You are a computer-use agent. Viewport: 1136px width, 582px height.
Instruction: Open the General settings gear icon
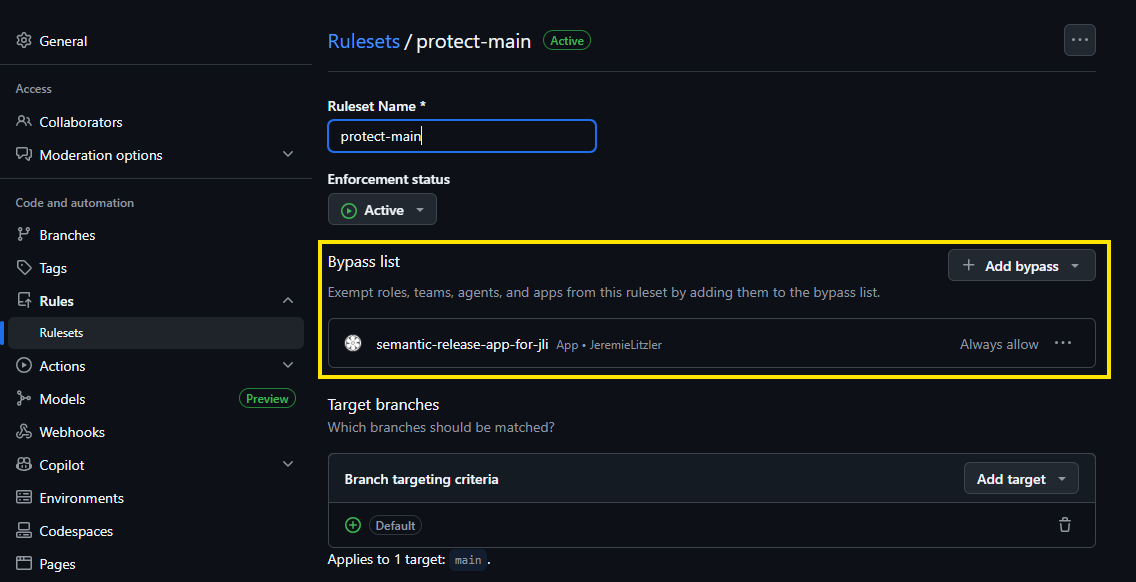tap(22, 41)
